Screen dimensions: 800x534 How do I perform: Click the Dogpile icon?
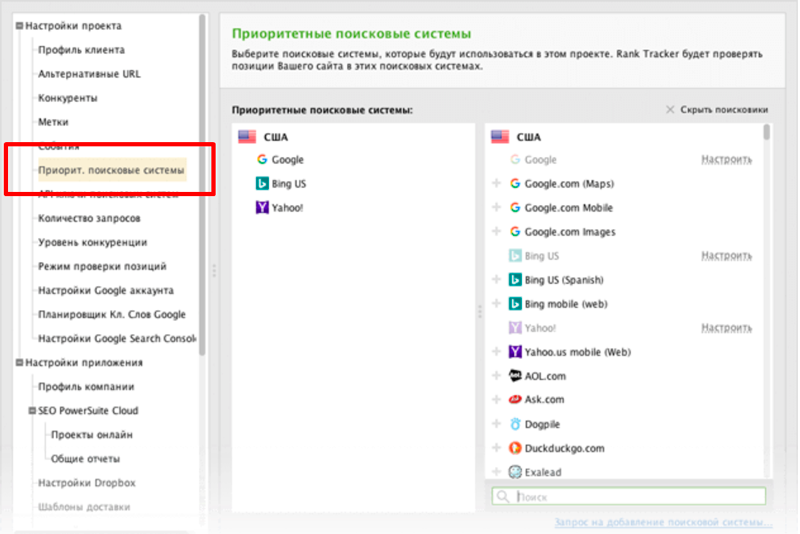tap(515, 424)
